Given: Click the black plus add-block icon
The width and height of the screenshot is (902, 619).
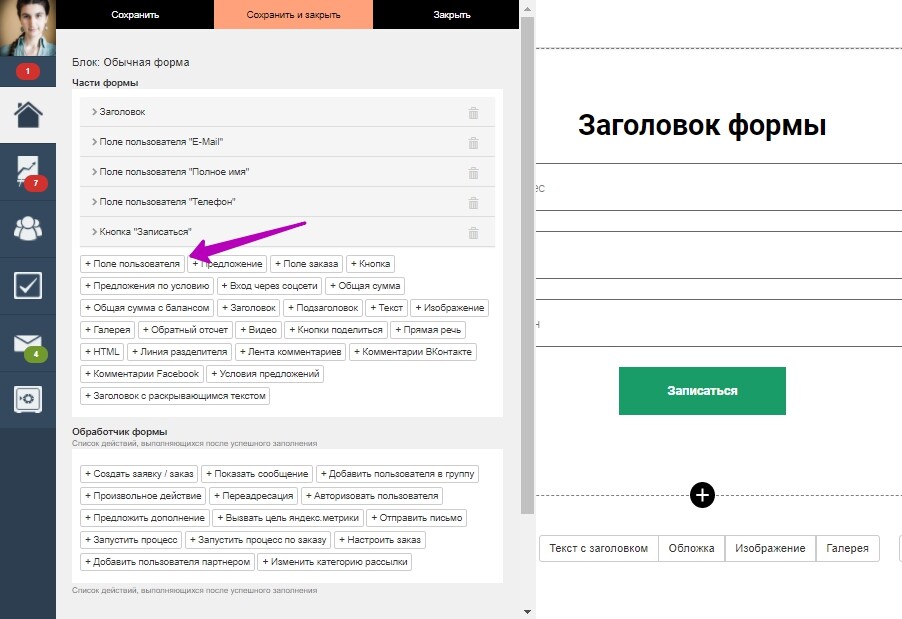Looking at the screenshot, I should (702, 495).
